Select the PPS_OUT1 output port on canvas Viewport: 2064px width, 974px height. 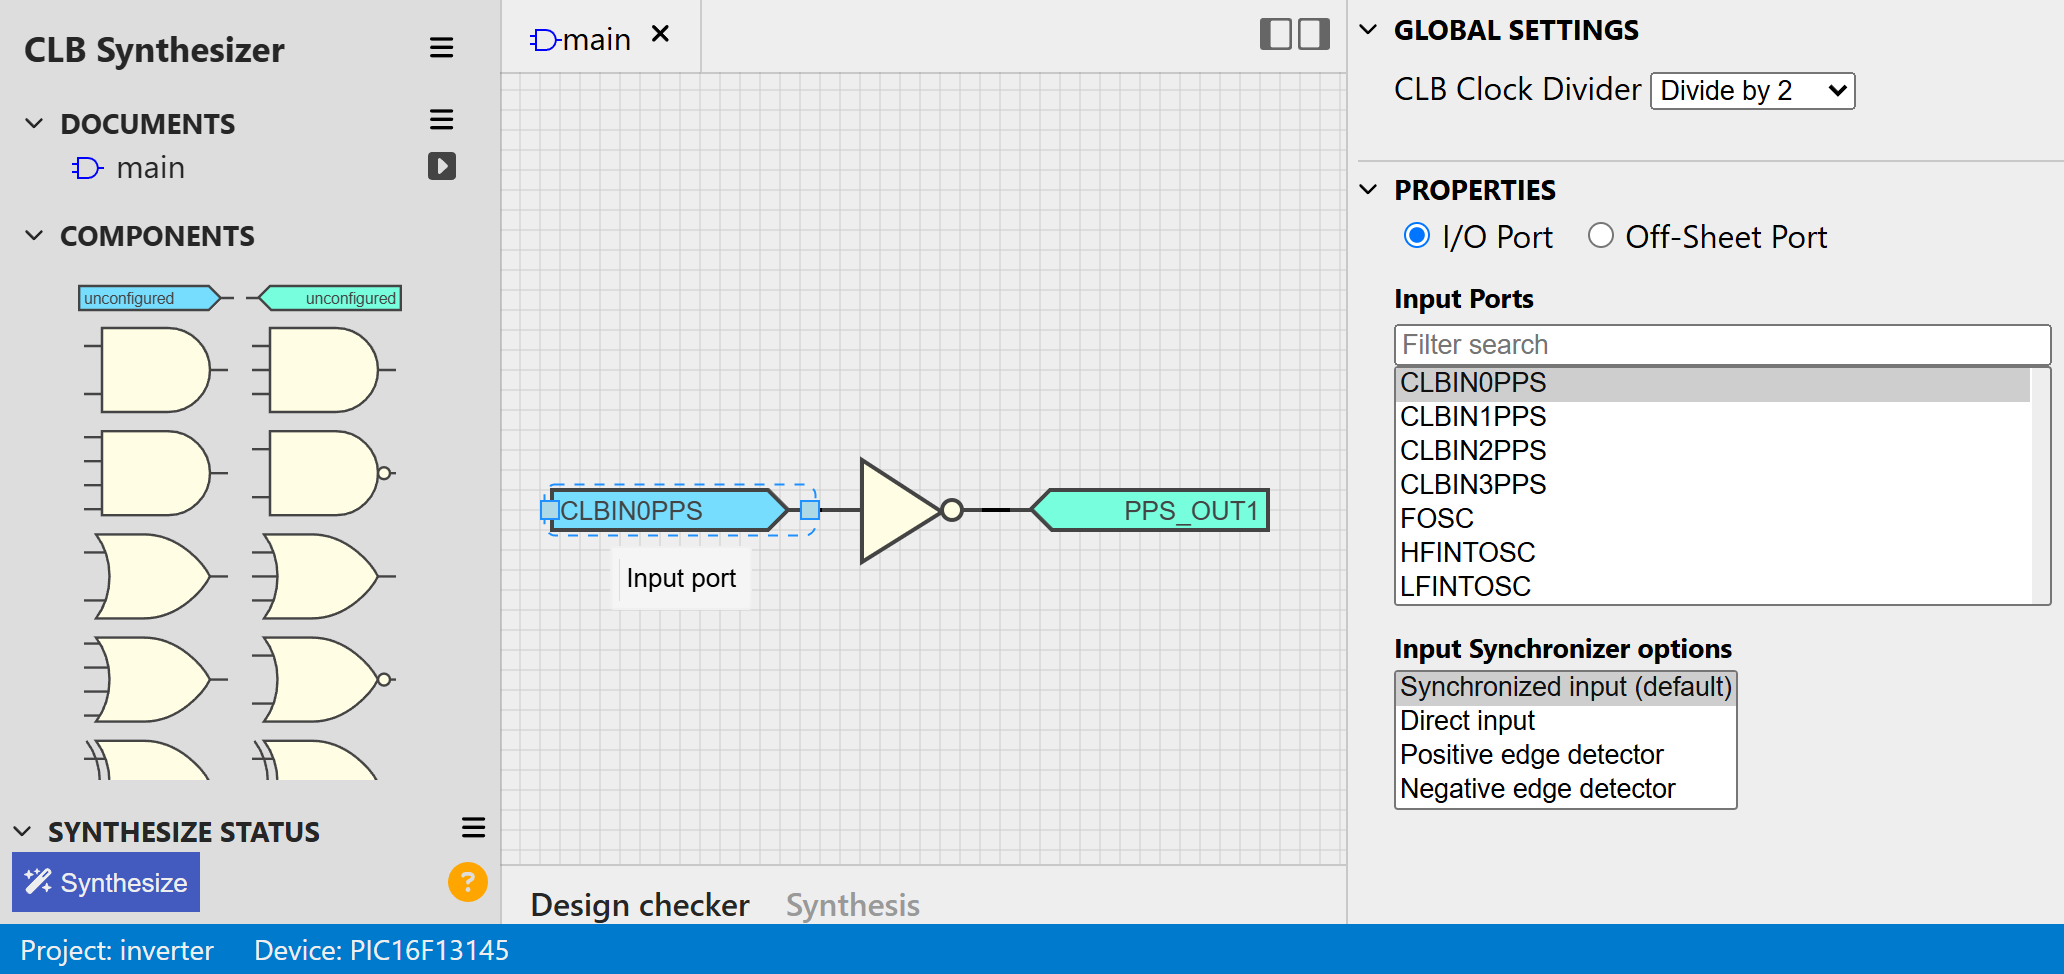tap(1150, 511)
